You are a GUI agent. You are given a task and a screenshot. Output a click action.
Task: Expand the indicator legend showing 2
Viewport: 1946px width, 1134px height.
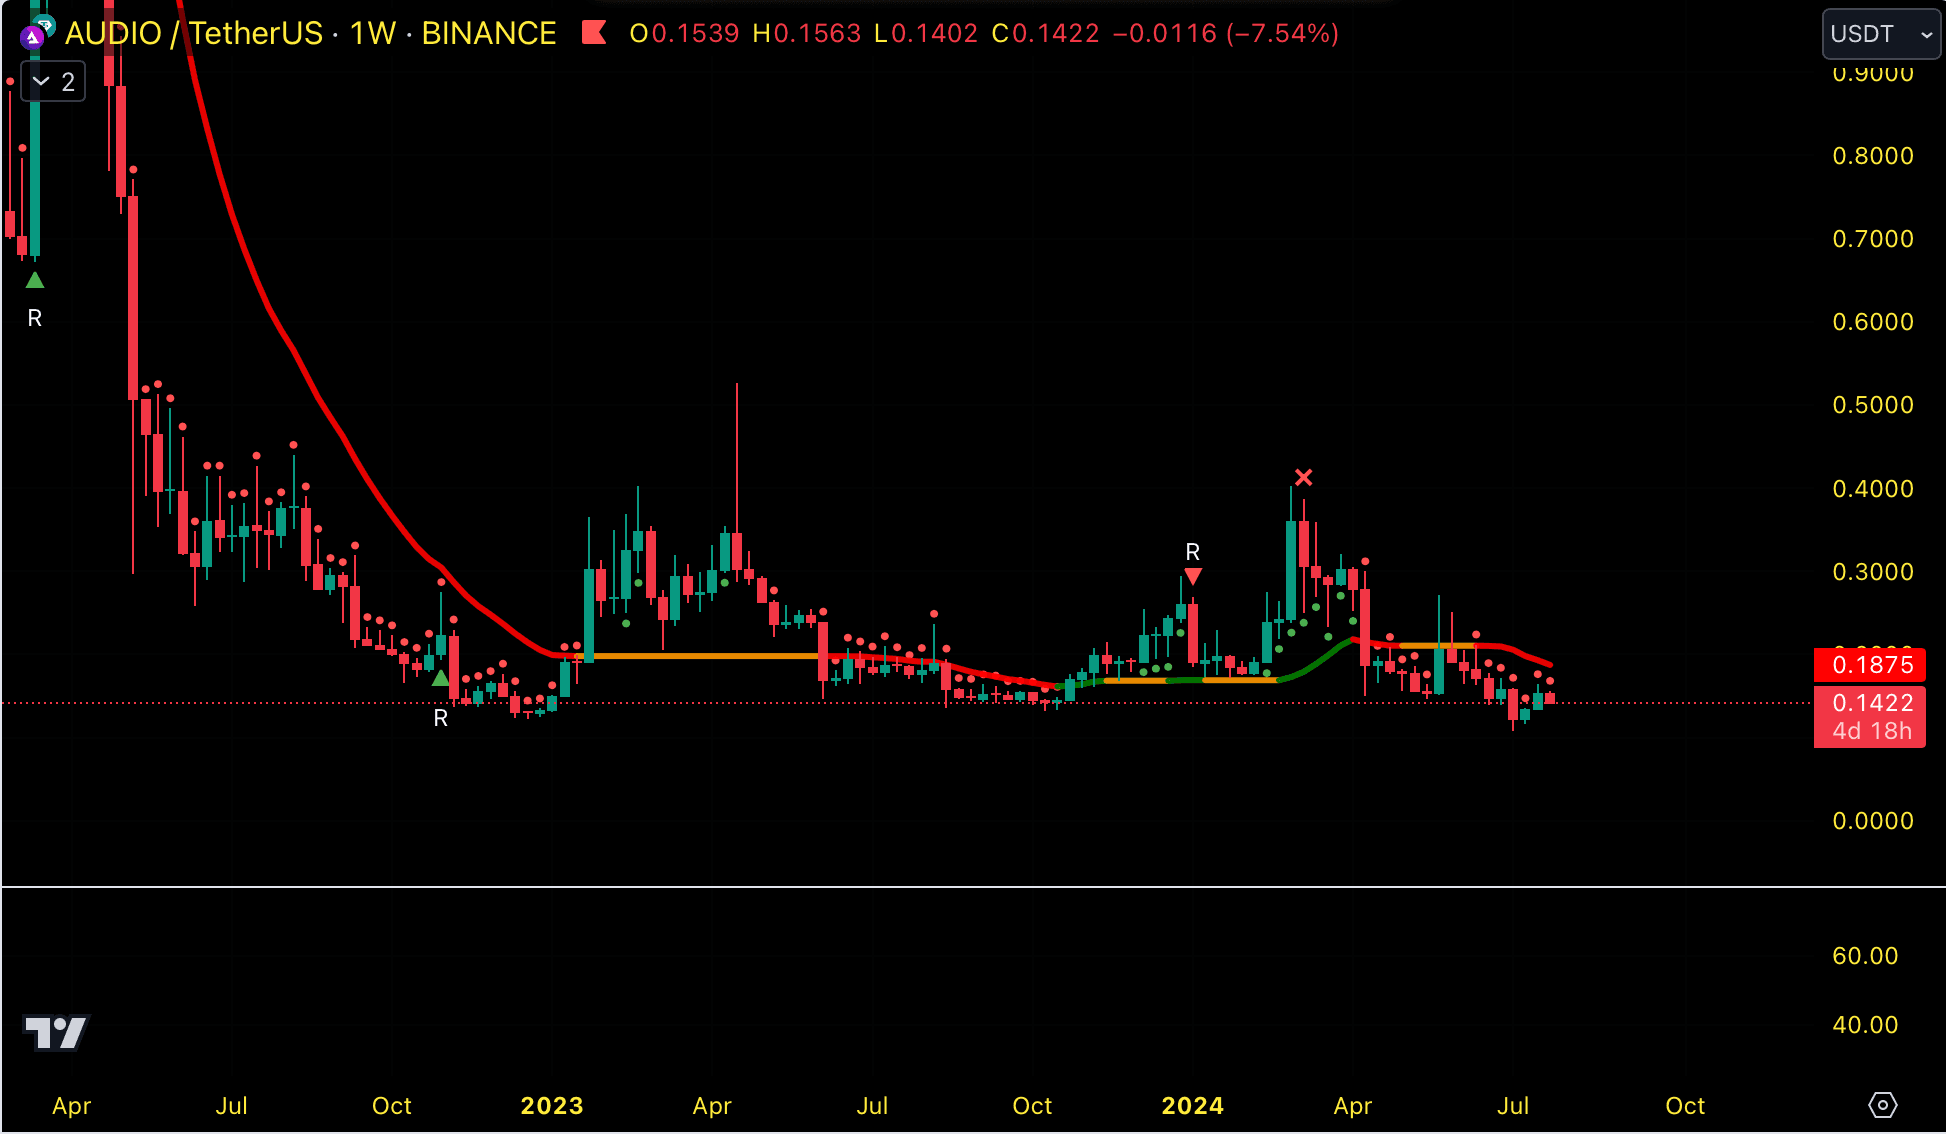tap(54, 82)
